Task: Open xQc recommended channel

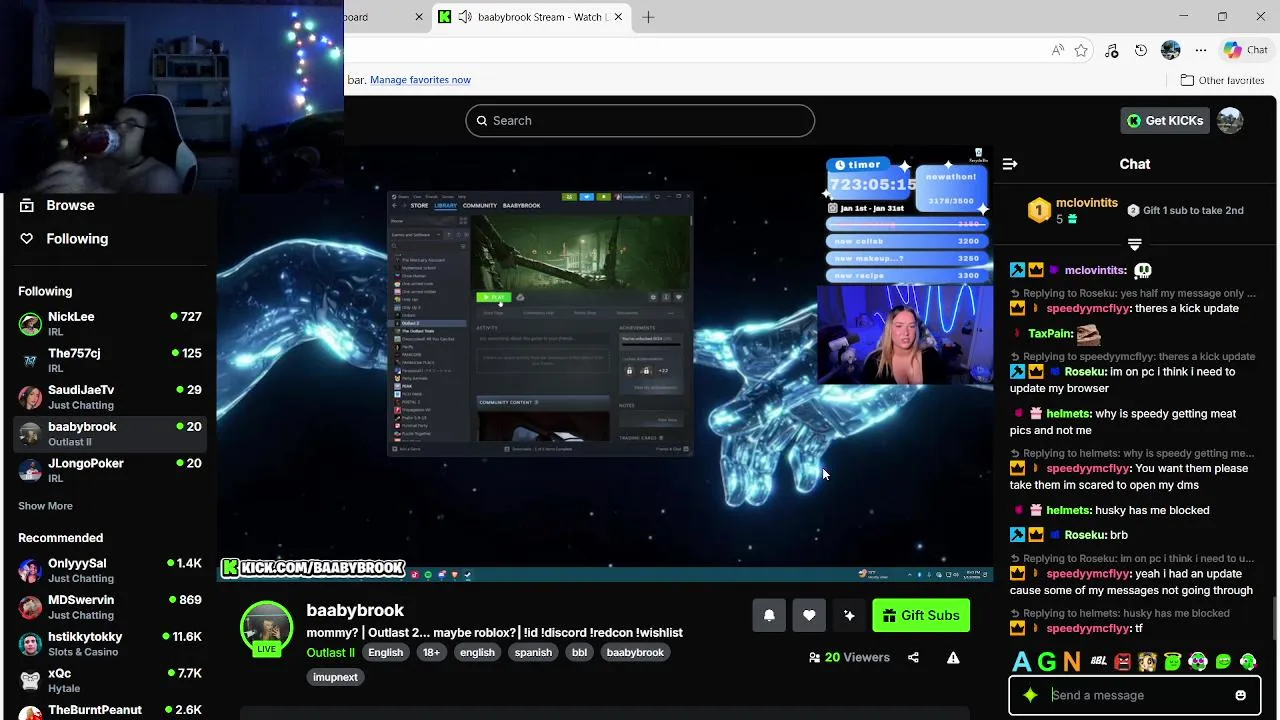Action: (x=110, y=680)
